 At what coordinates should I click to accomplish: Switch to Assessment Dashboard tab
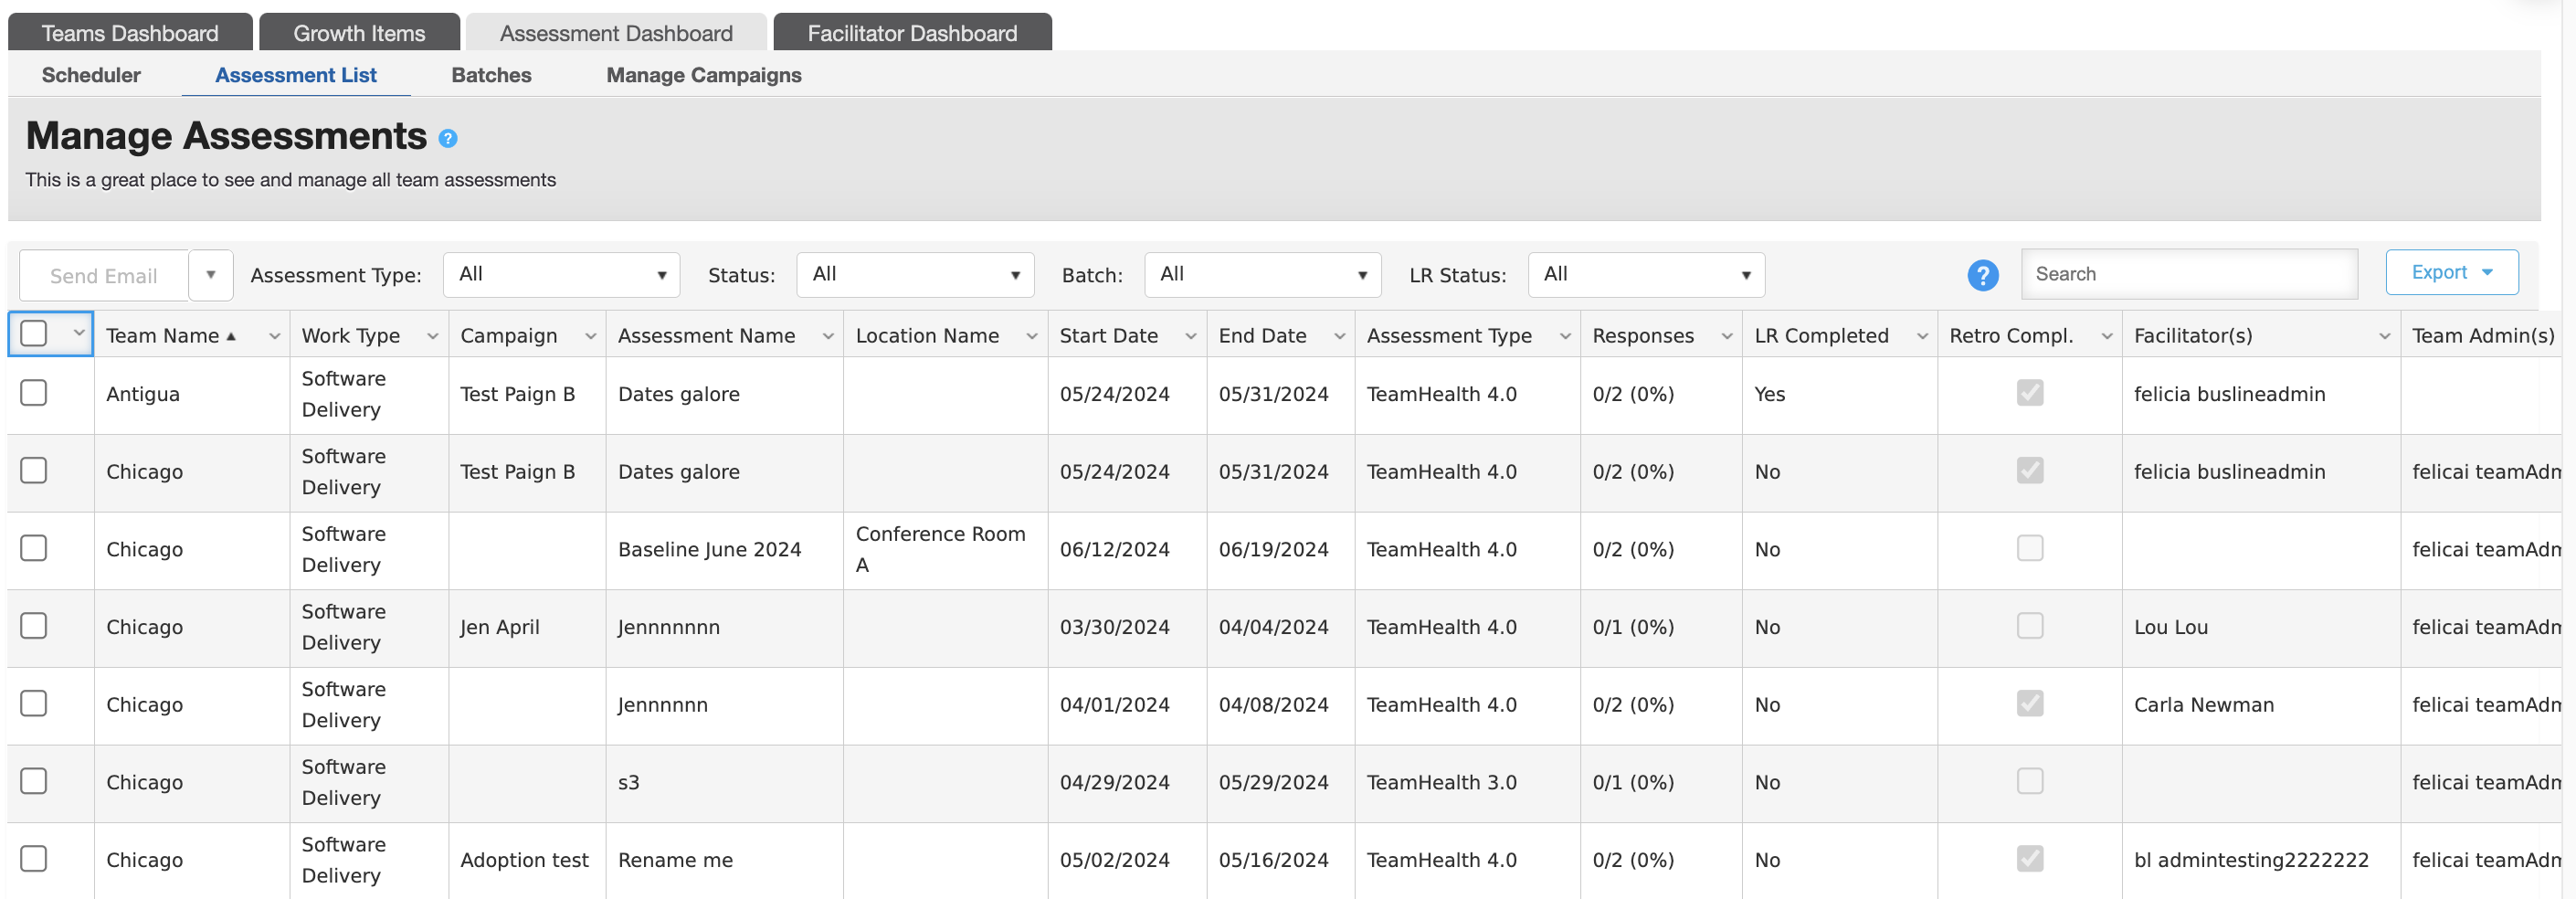point(616,33)
